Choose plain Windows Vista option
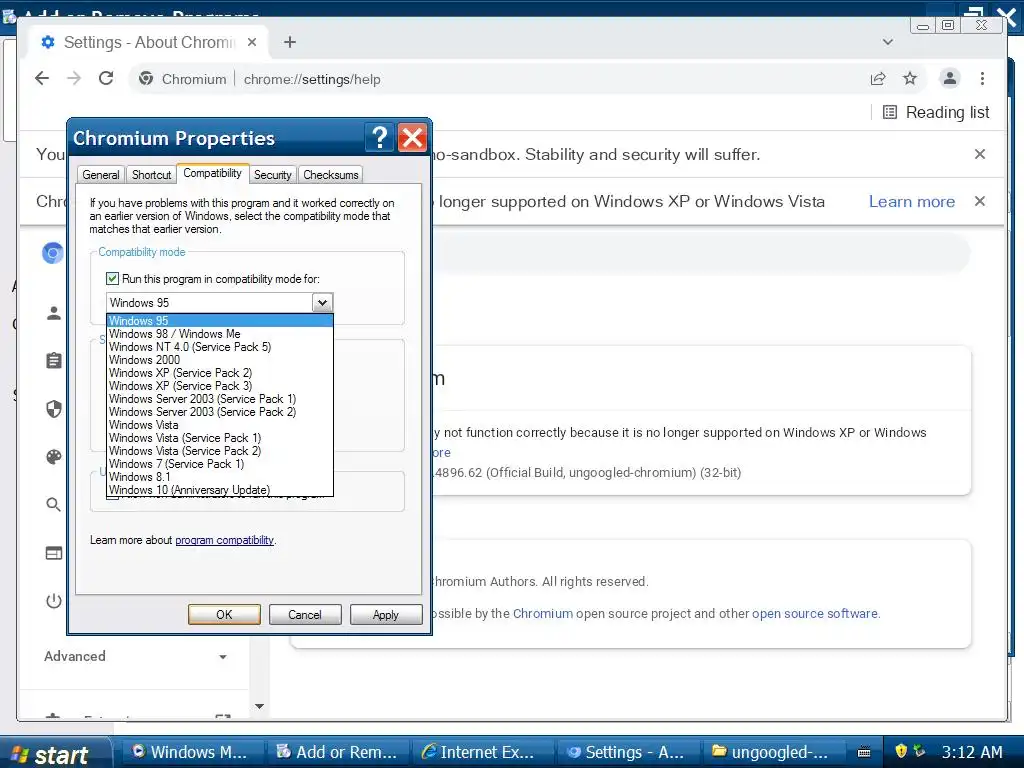Image resolution: width=1024 pixels, height=768 pixels. (x=219, y=425)
